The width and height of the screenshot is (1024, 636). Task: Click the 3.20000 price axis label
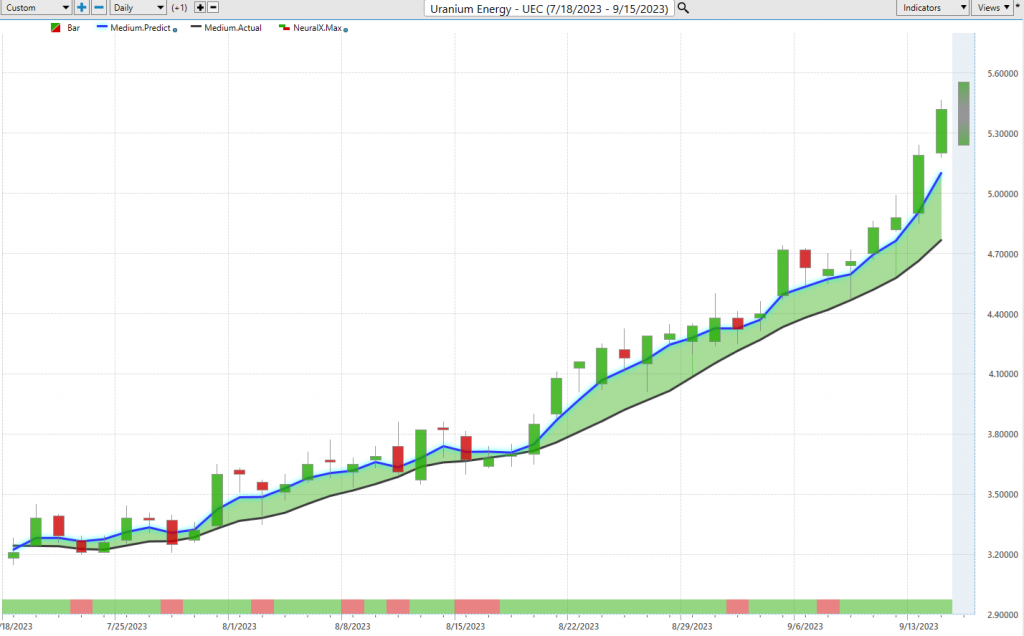tap(1002, 554)
